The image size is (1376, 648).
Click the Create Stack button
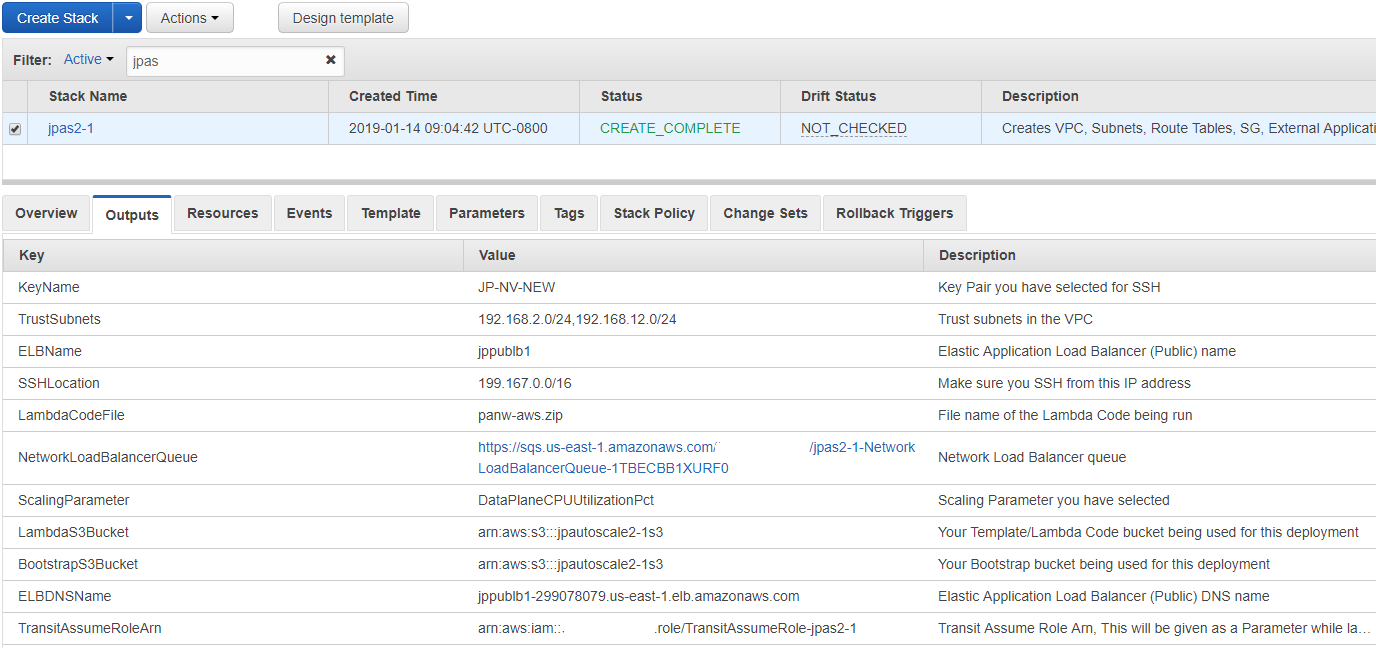point(58,18)
